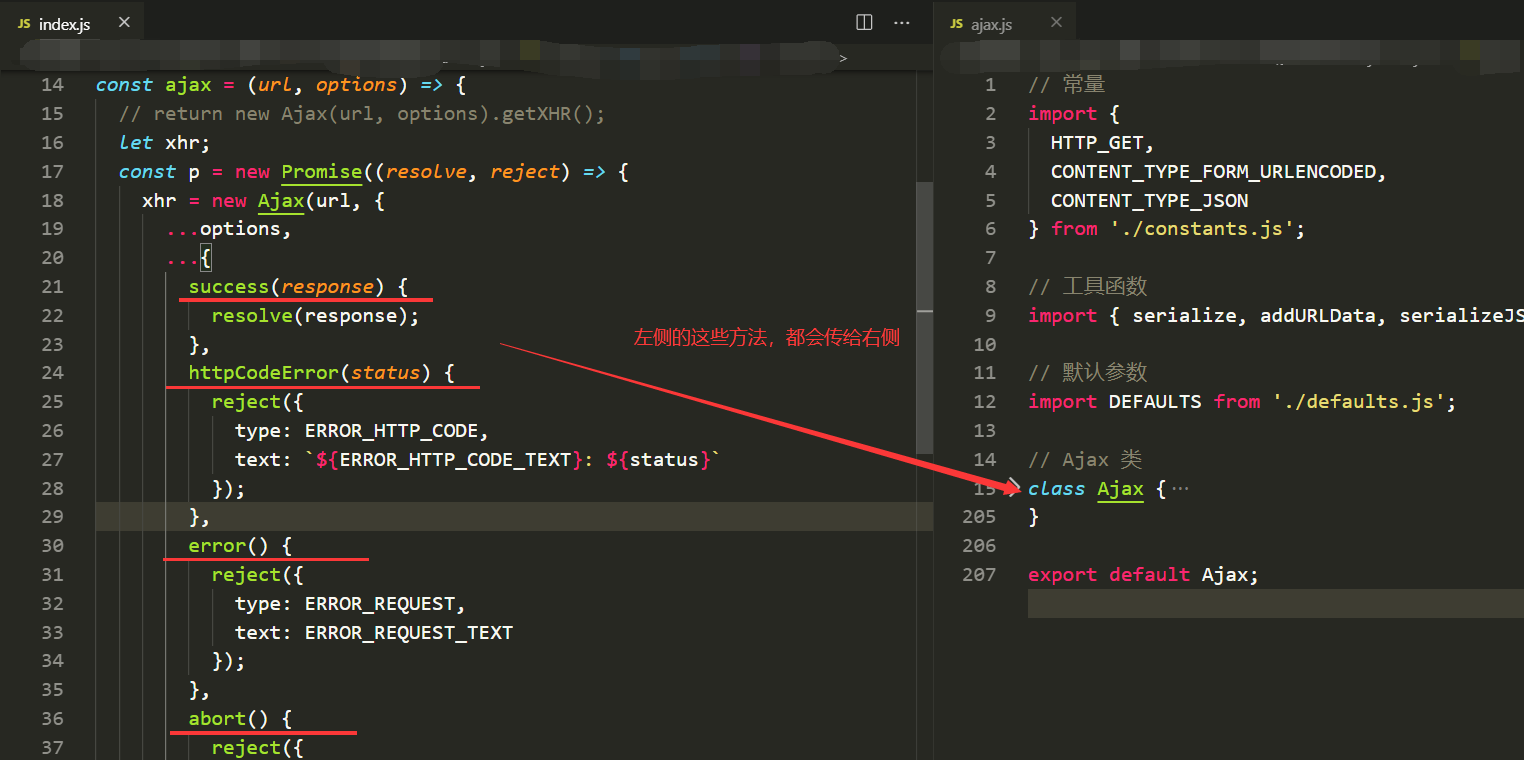
Task: Click the JS file icon on index.js tab
Action: pos(24,23)
